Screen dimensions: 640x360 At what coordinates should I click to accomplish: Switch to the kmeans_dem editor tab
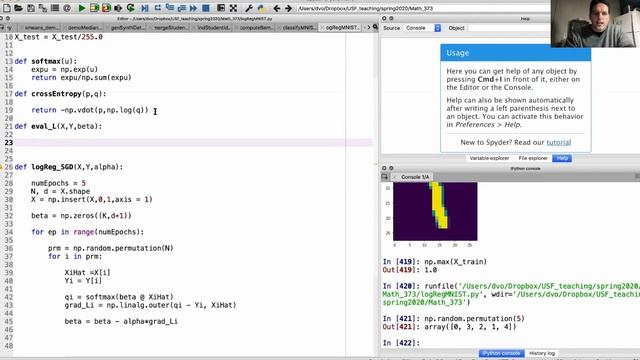(40, 28)
